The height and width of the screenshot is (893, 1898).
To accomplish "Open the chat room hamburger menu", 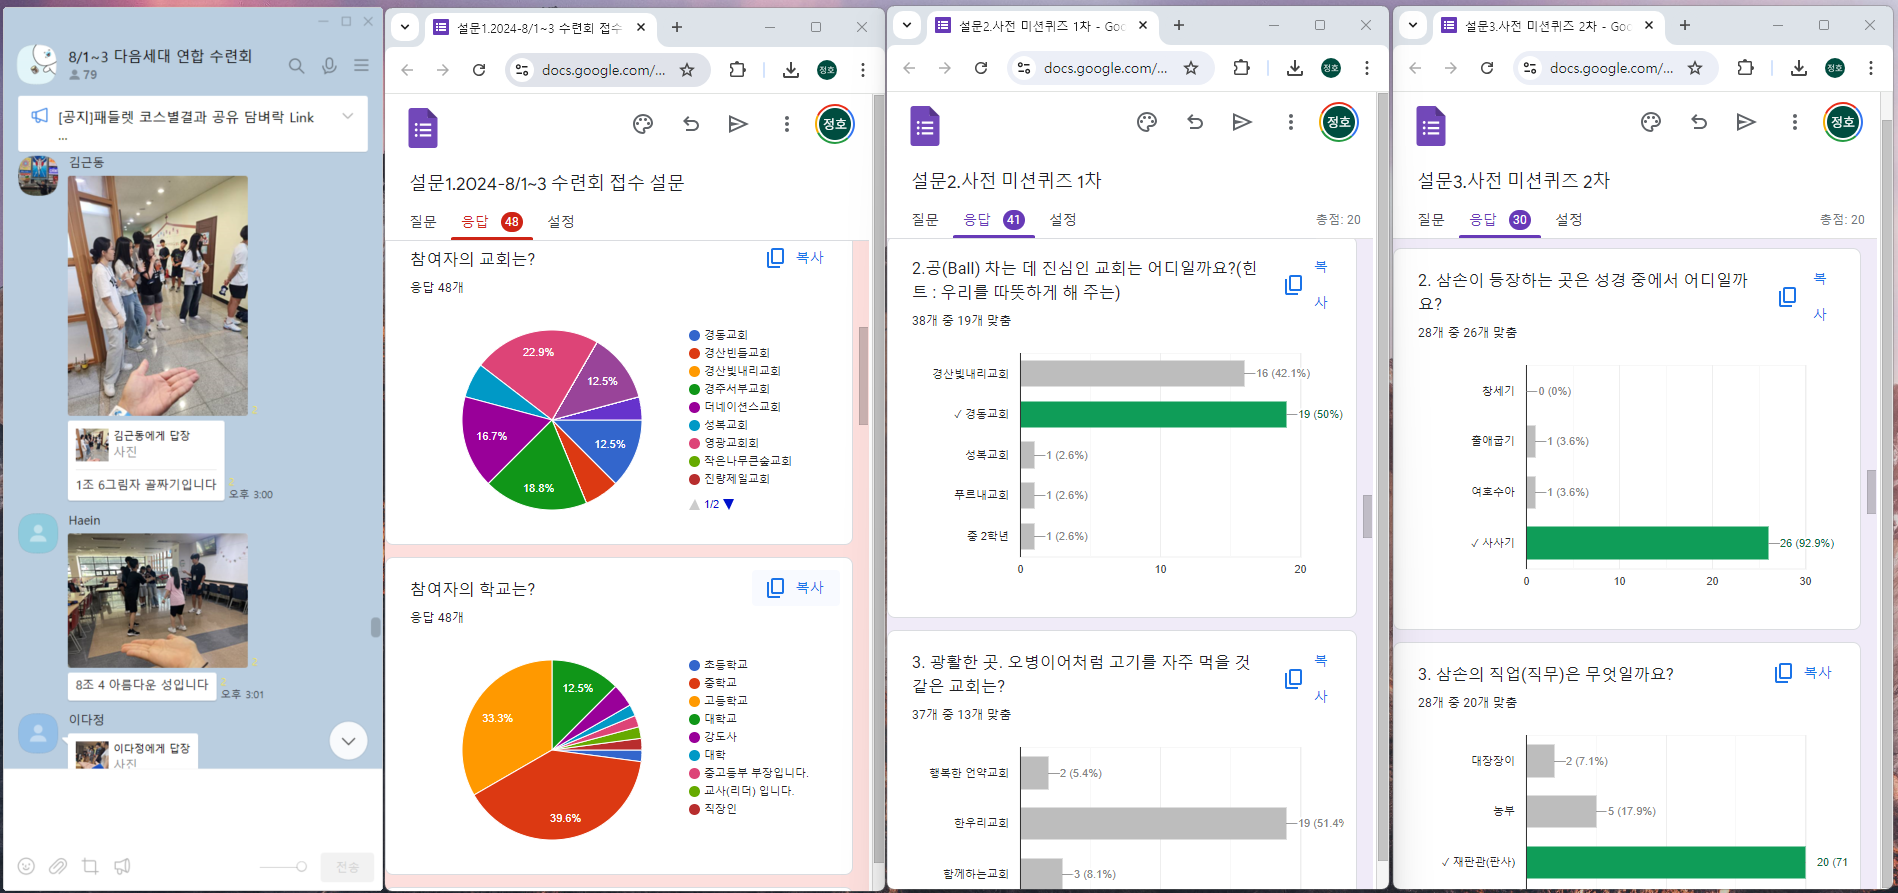I will (x=361, y=65).
